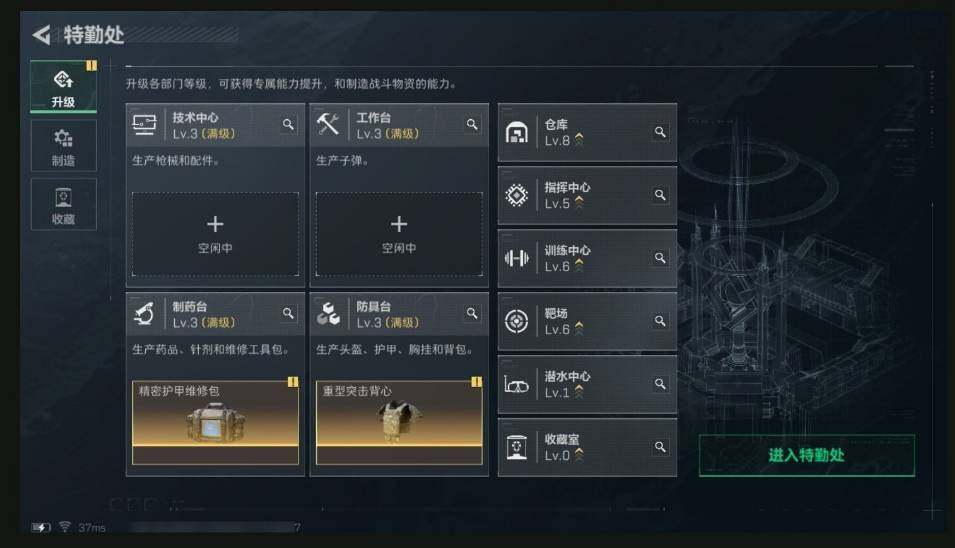
Task: Click the 进入特勤处 button
Action: pos(806,455)
